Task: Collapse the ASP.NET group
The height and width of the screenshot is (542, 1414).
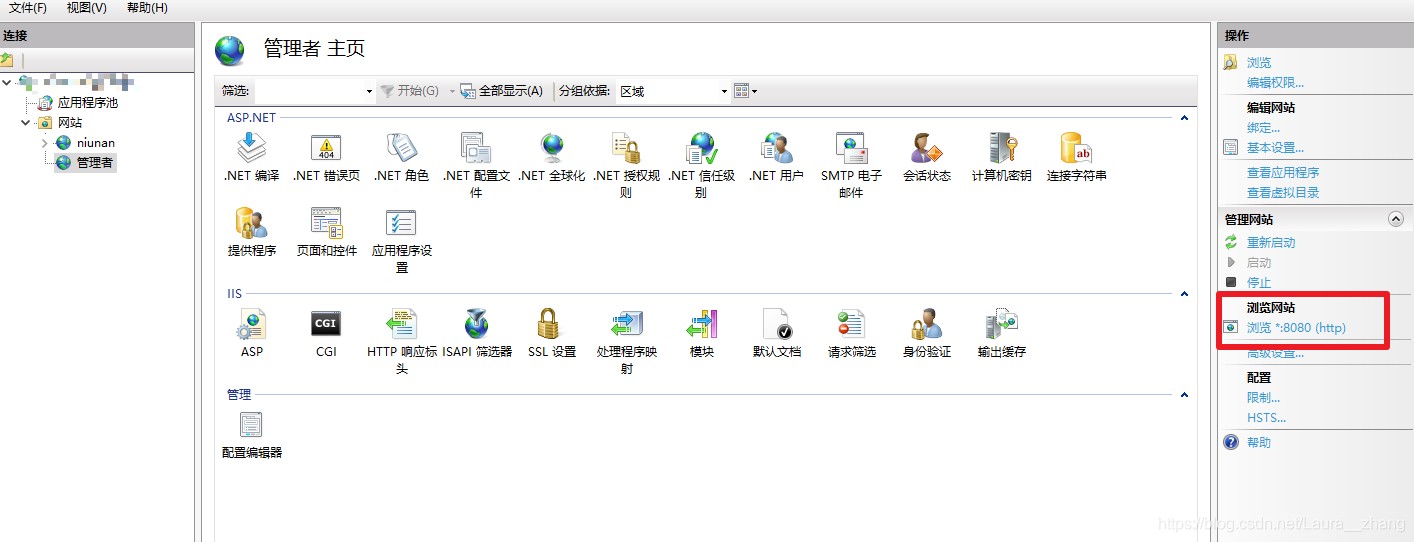Action: [1184, 118]
